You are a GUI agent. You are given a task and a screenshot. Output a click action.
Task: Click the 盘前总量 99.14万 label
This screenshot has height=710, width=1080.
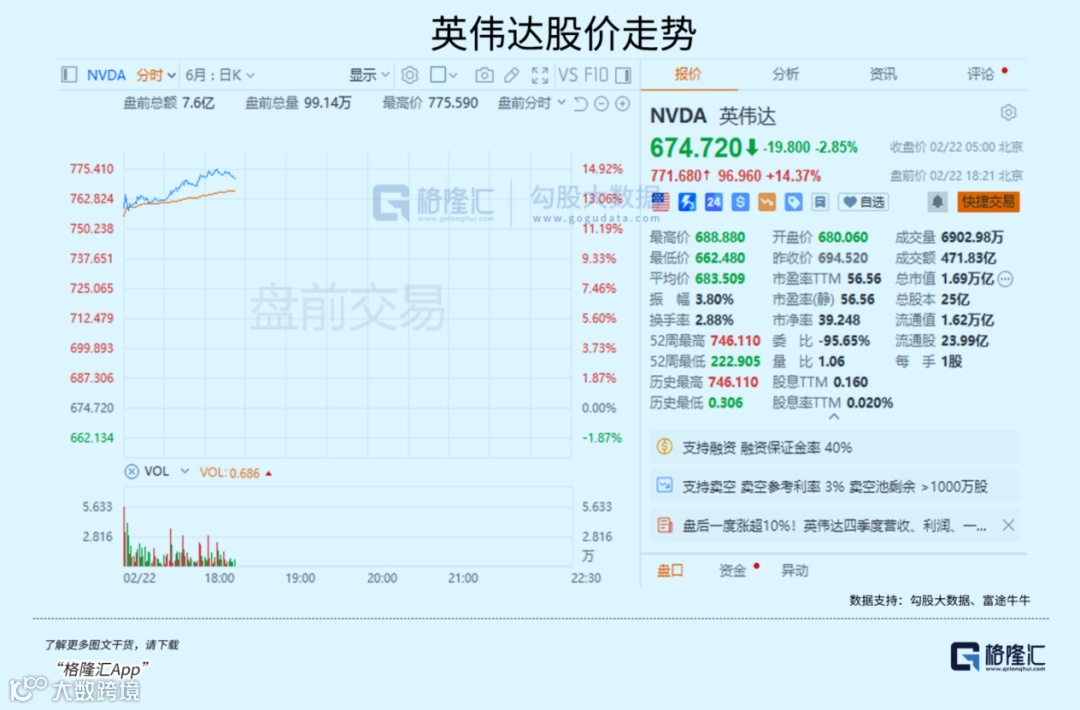(298, 103)
